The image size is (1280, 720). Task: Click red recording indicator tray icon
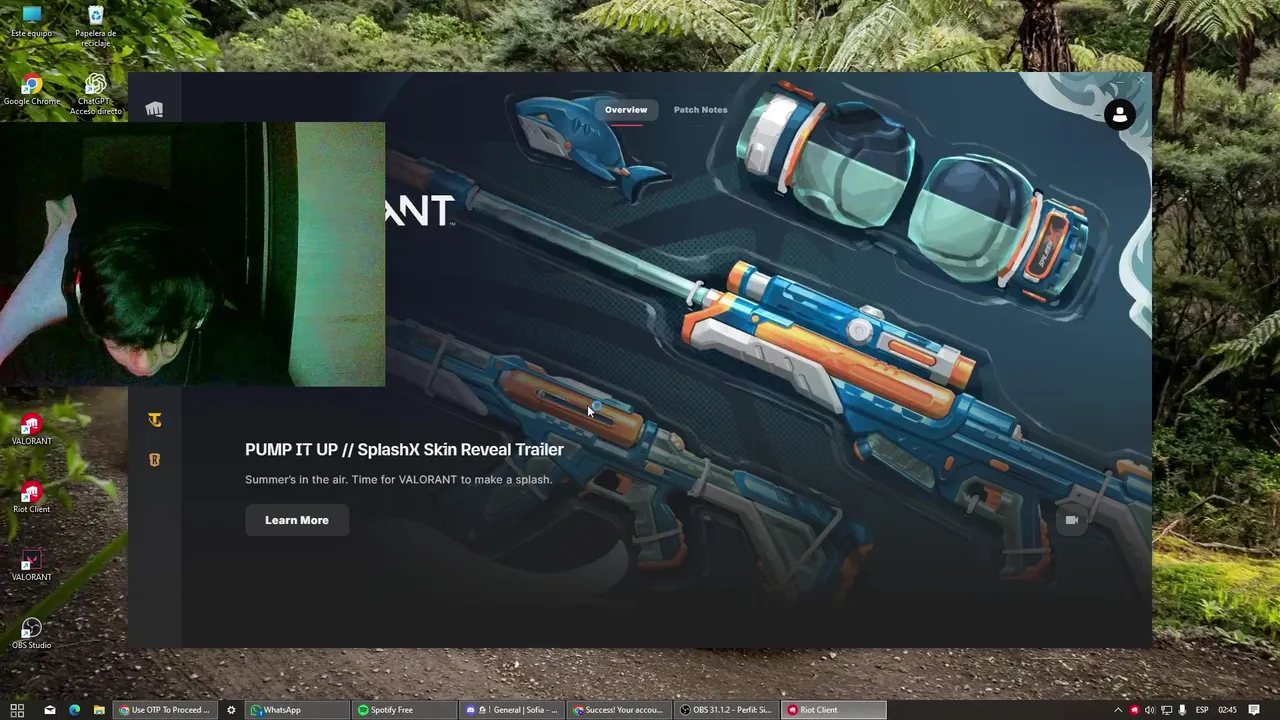coord(1134,710)
